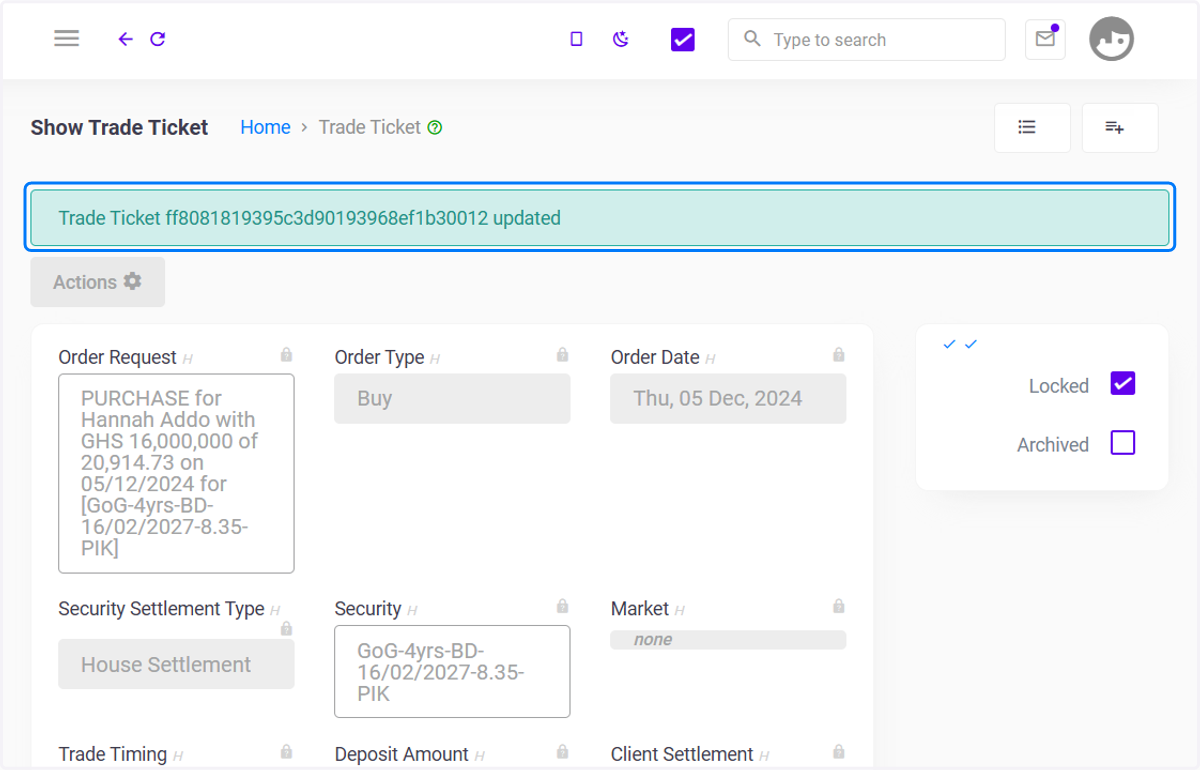Click the Order Date H history marker

(710, 359)
